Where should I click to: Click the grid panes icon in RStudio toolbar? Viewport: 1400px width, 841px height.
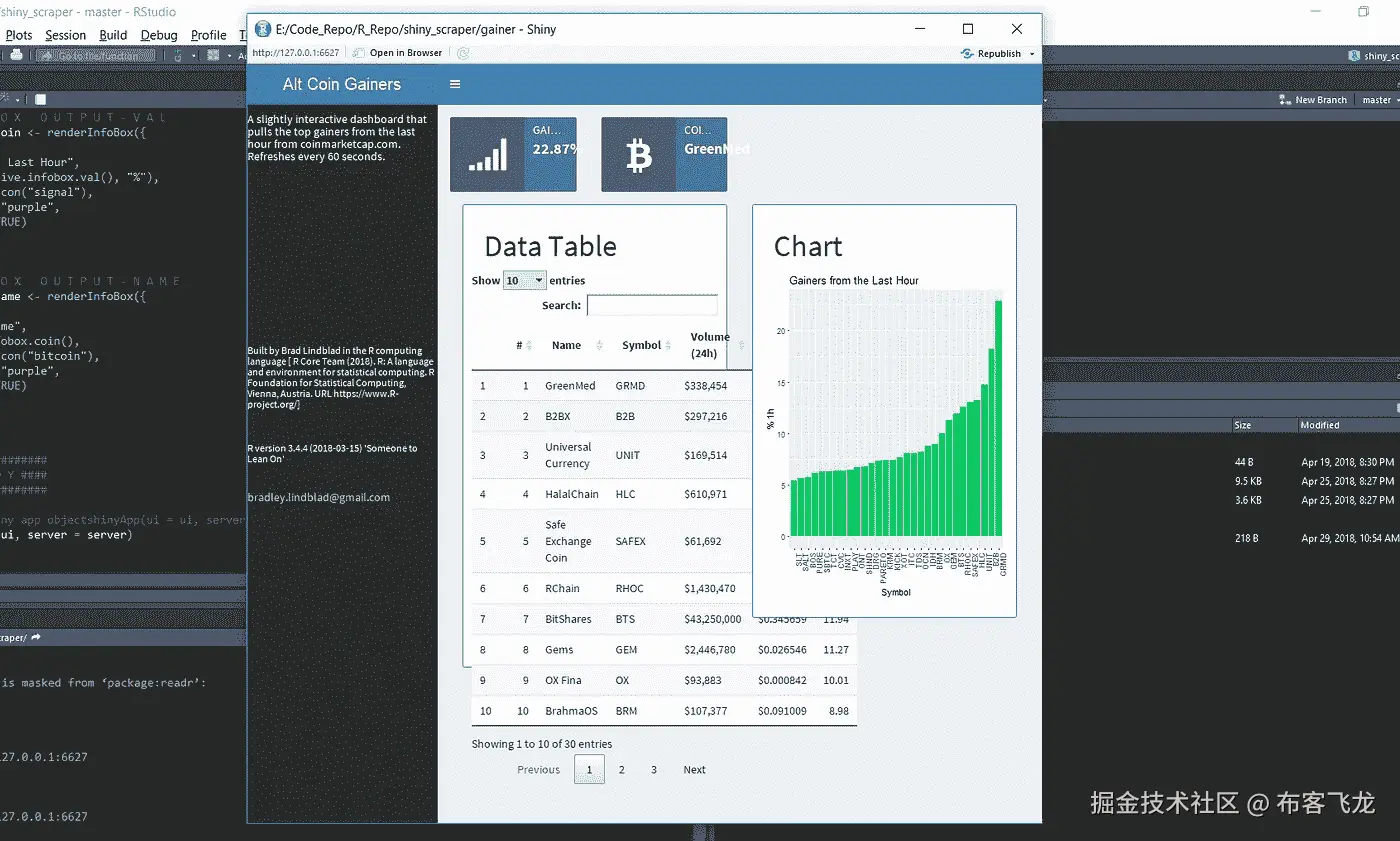(213, 56)
